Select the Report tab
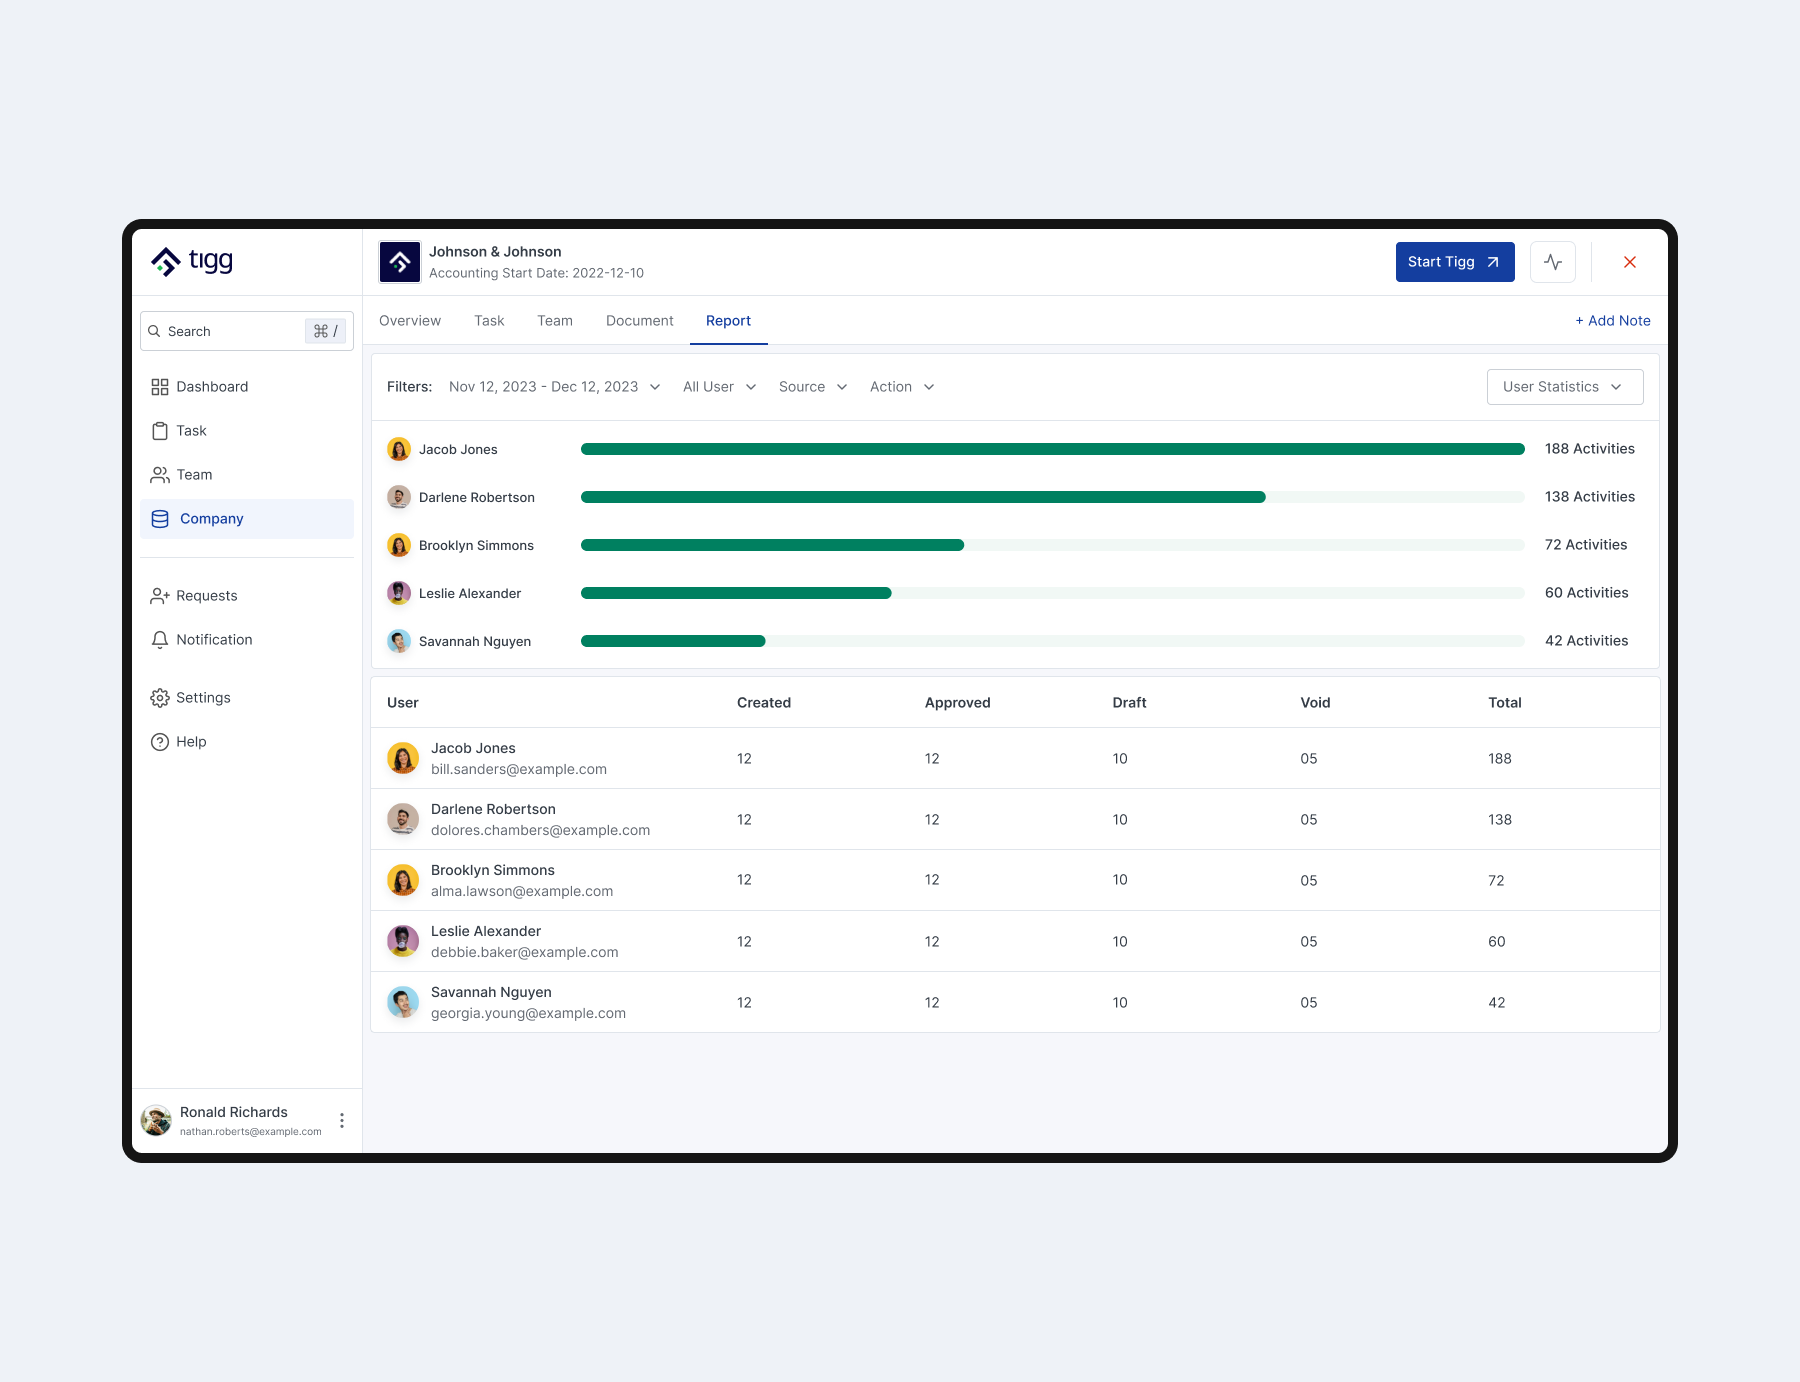This screenshot has width=1800, height=1382. (728, 321)
